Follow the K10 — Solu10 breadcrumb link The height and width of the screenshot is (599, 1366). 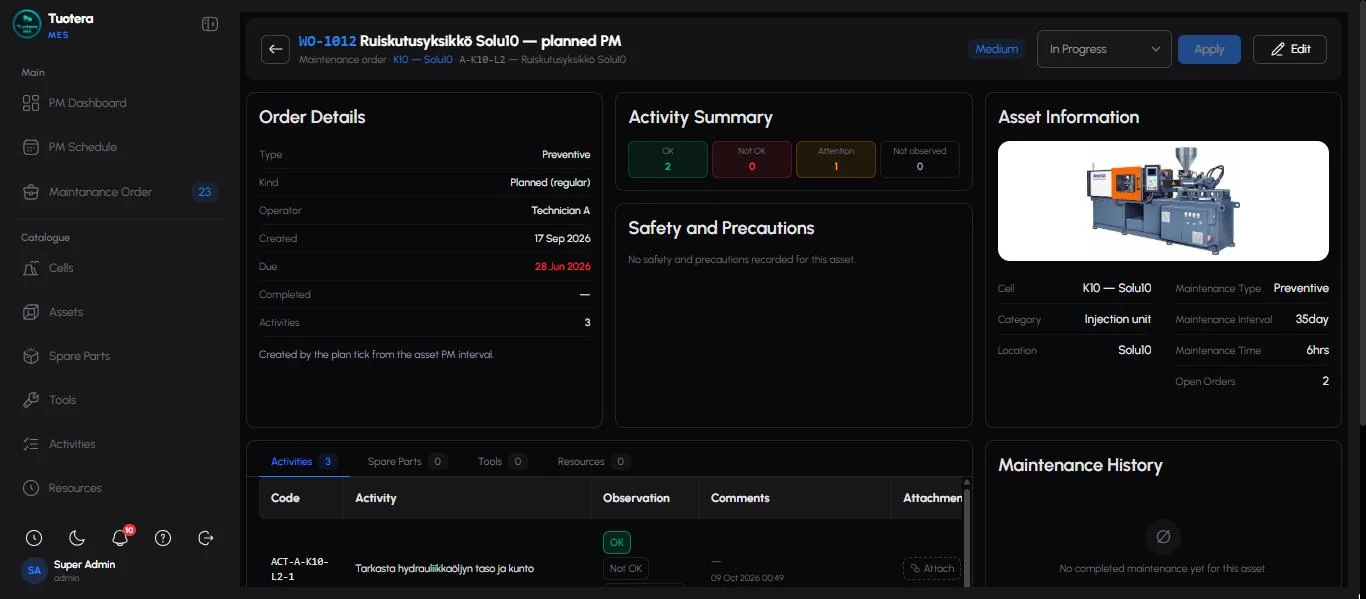[422, 60]
